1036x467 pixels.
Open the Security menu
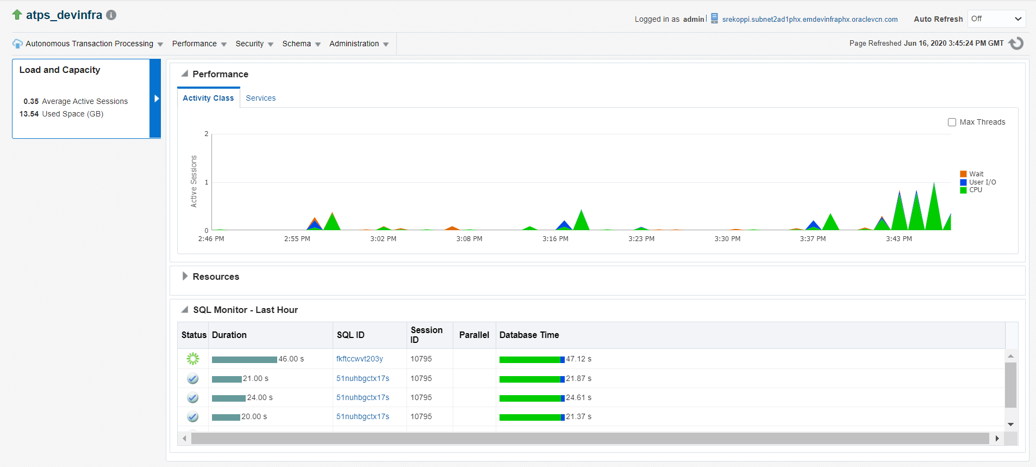point(254,44)
